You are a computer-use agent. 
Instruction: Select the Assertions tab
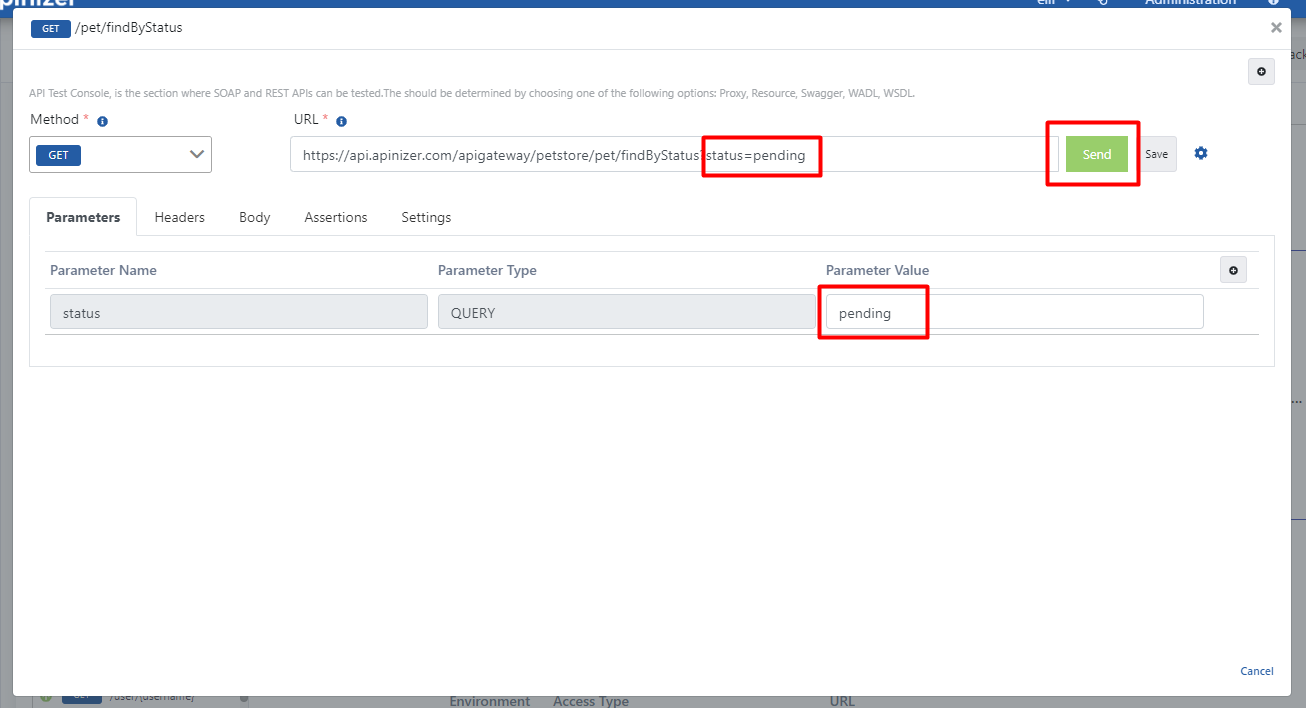pos(336,217)
